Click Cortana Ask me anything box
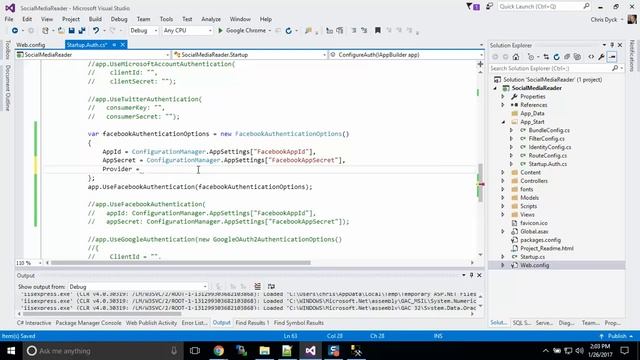 pos(102,351)
